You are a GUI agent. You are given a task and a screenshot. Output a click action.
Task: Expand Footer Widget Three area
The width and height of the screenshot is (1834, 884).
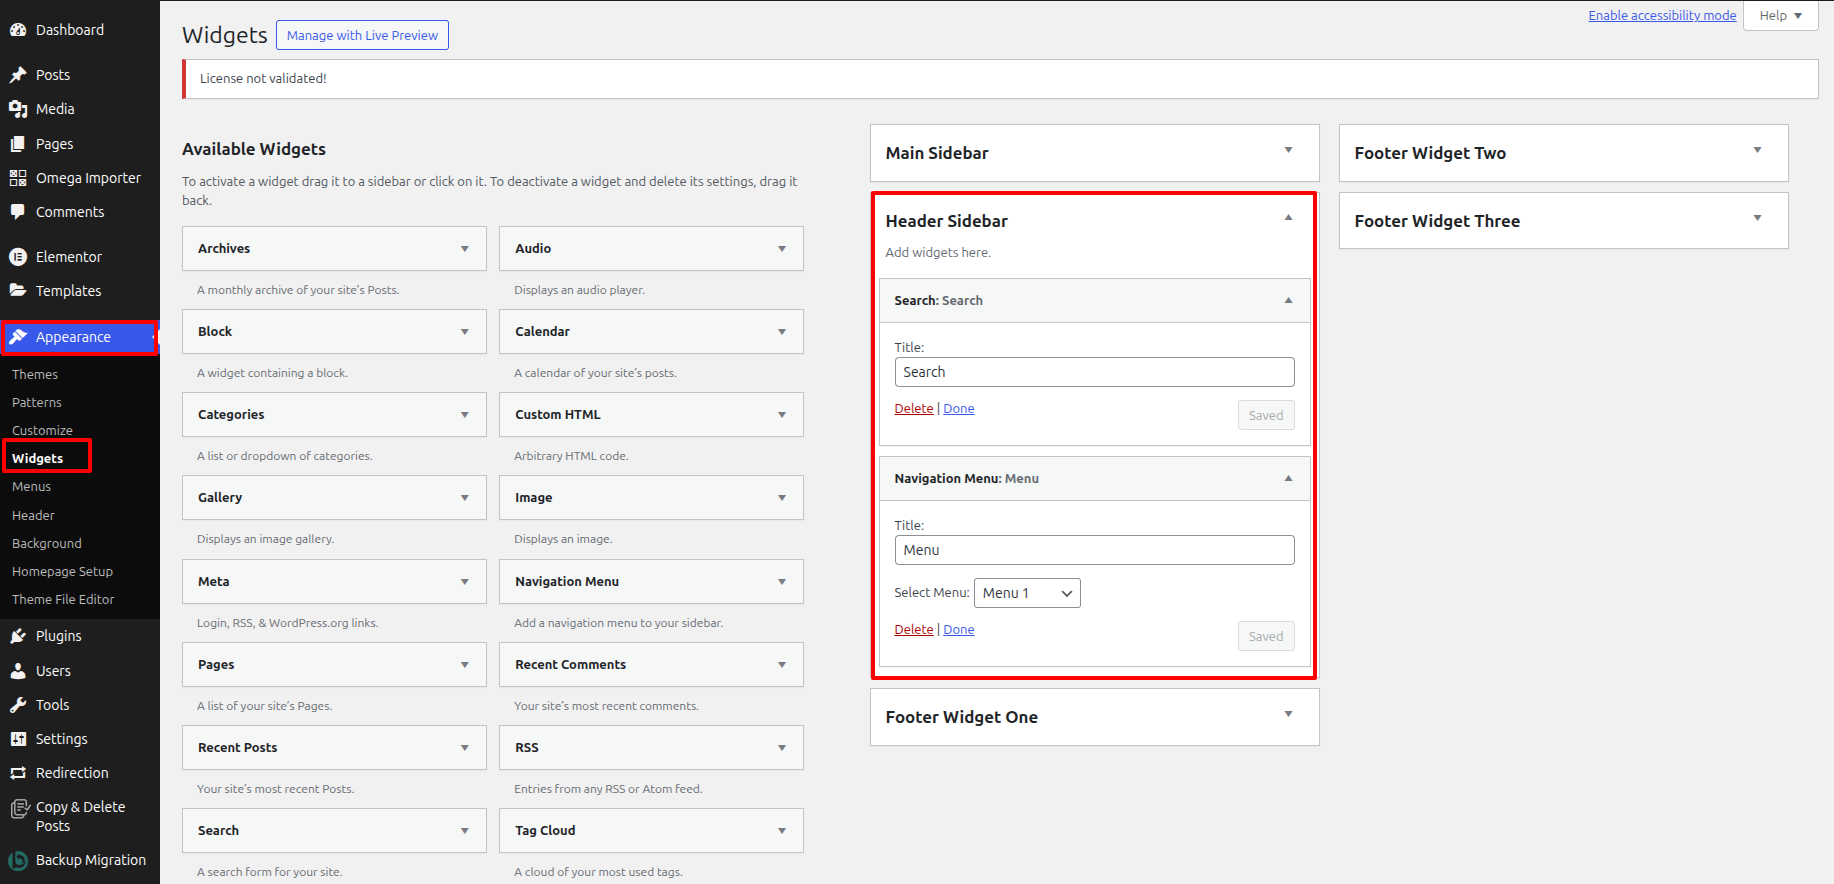1757,218
